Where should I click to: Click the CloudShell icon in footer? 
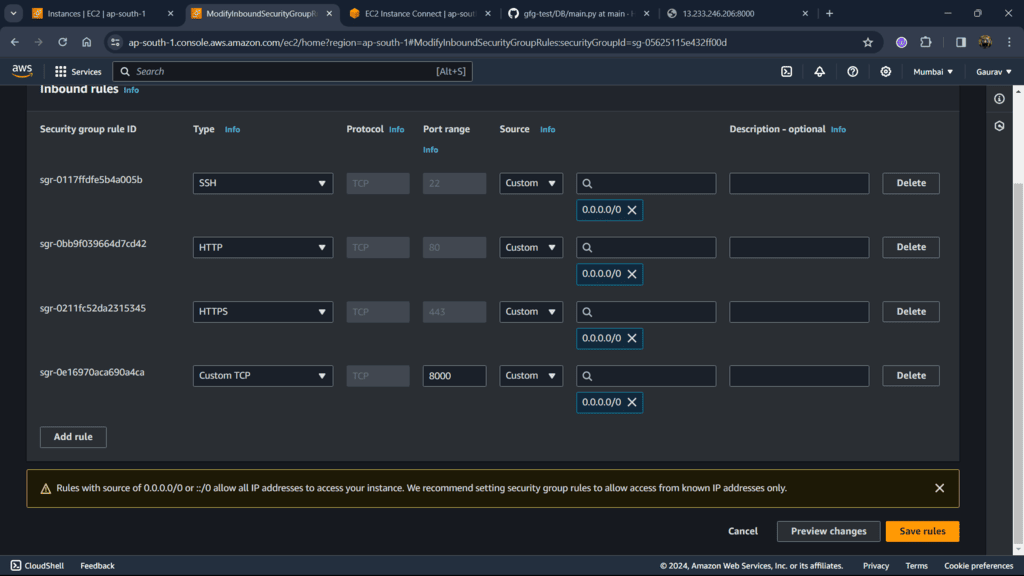pyautogui.click(x=16, y=566)
